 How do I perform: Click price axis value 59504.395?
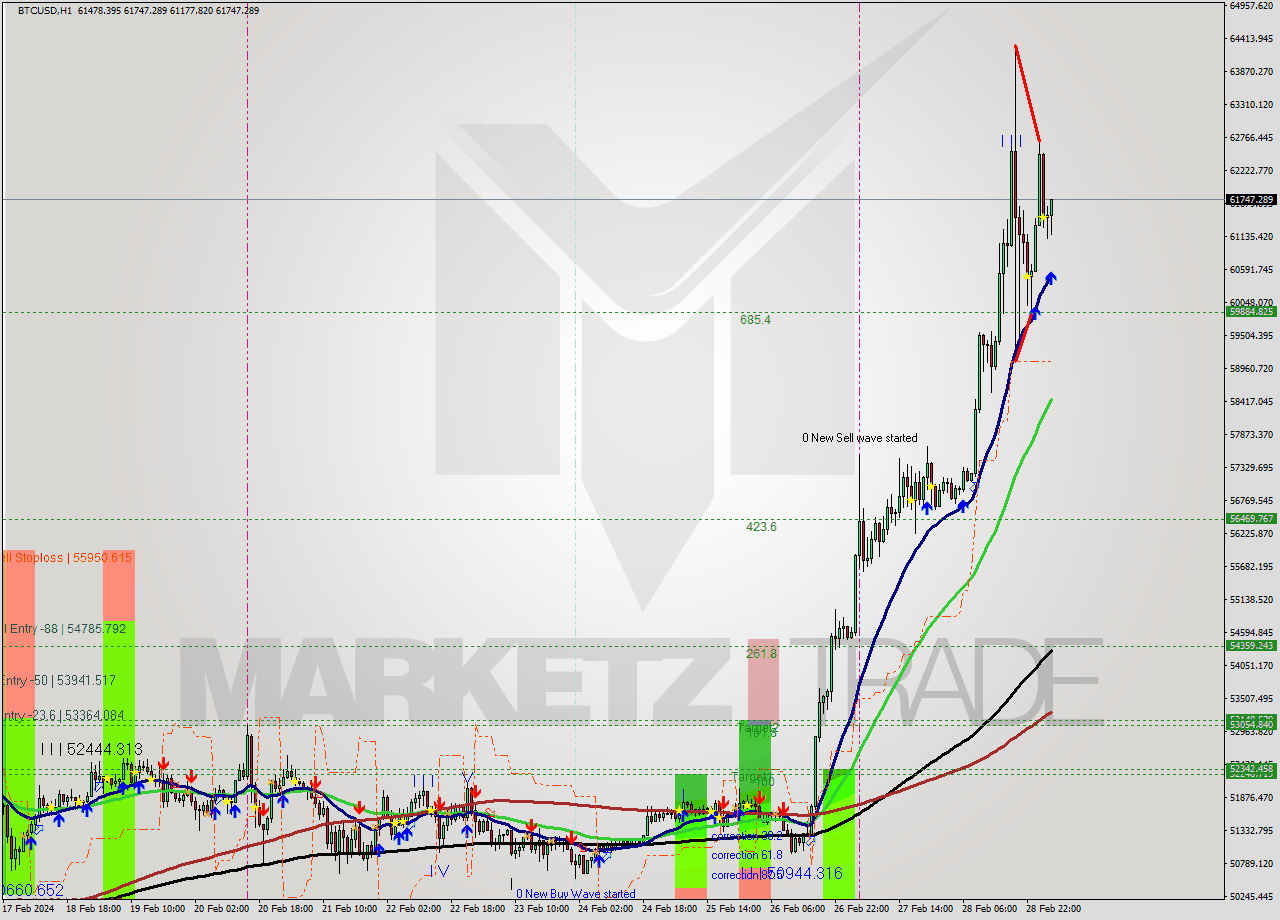(1250, 336)
